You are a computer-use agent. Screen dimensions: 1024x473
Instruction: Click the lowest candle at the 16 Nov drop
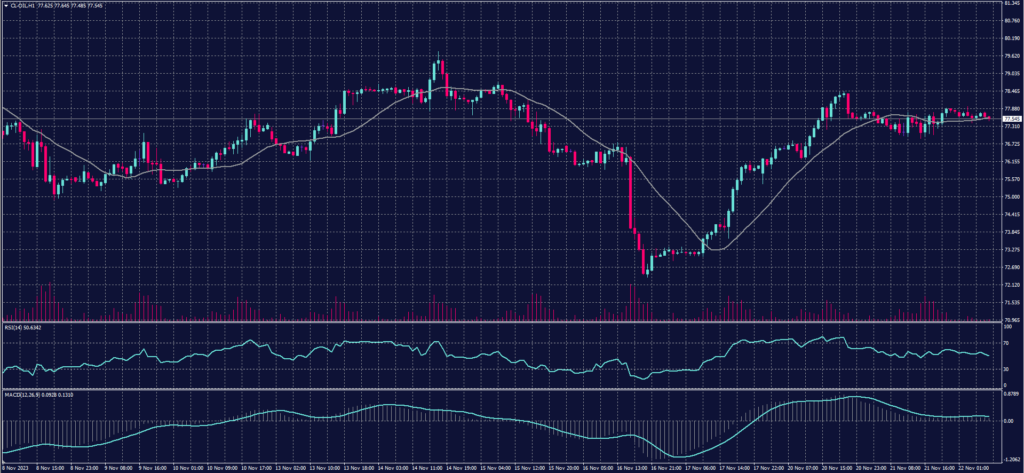coord(645,268)
